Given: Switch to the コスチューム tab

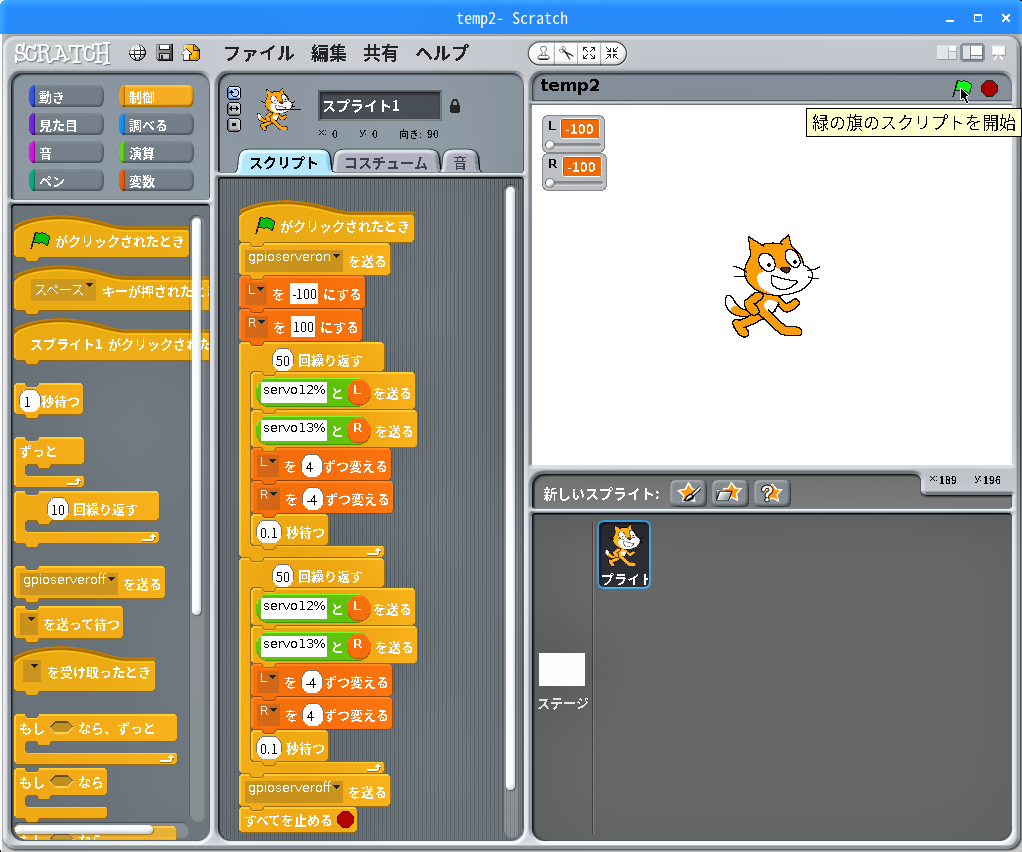Looking at the screenshot, I should 386,162.
